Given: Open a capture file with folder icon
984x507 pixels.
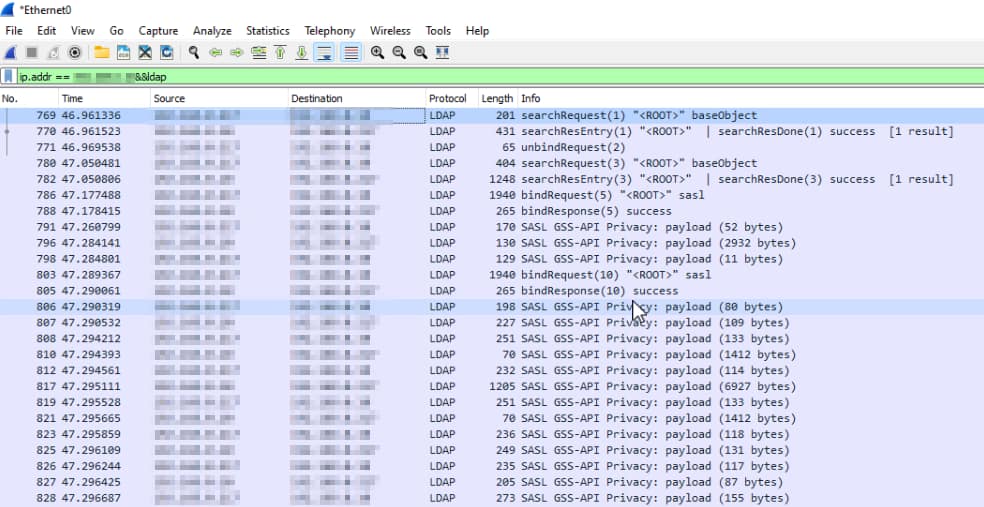Looking at the screenshot, I should tap(102, 53).
